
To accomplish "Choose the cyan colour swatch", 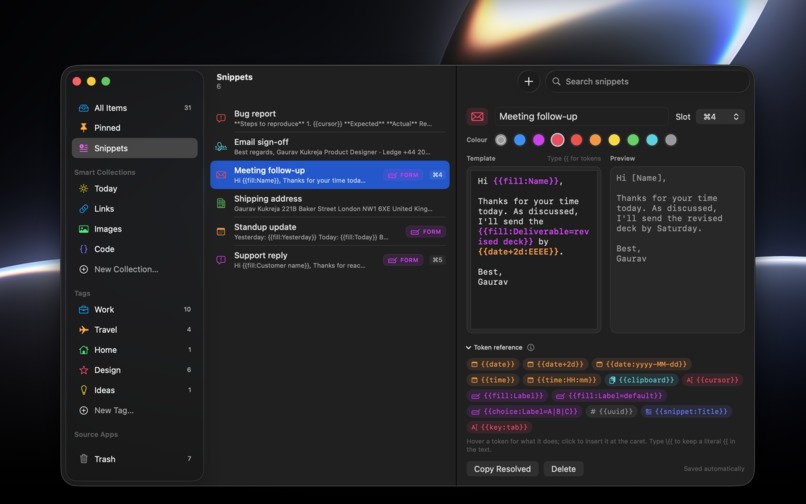I will [x=652, y=140].
